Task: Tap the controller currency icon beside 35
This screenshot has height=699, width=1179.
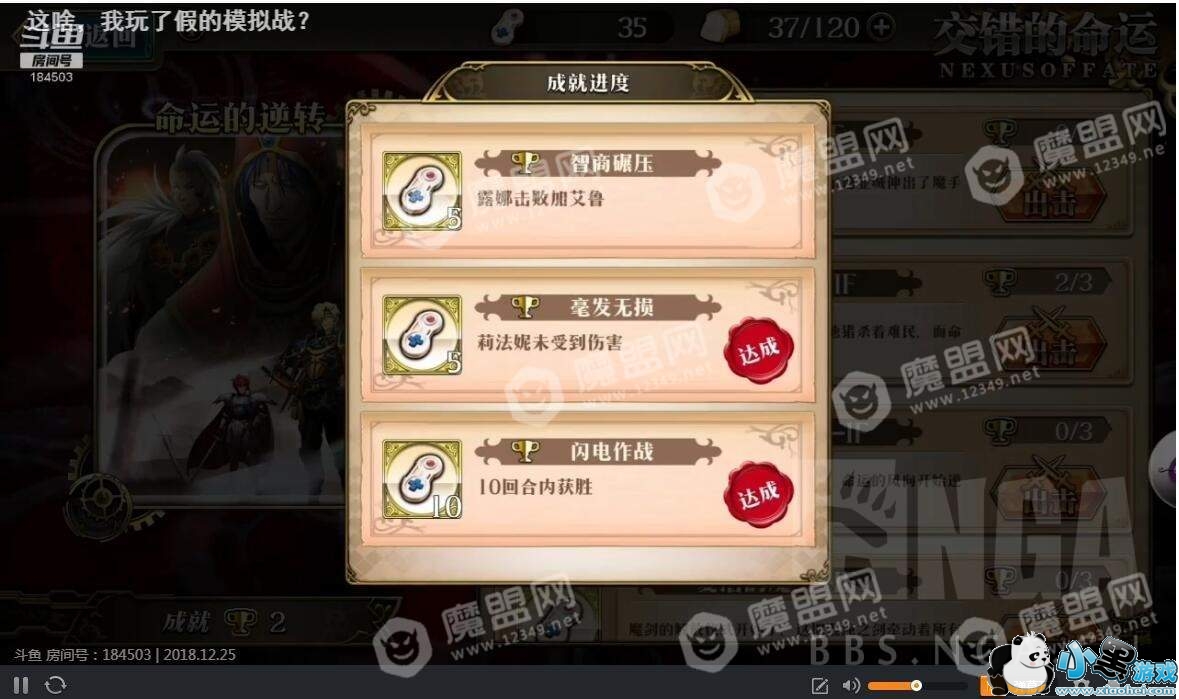Action: pos(510,27)
